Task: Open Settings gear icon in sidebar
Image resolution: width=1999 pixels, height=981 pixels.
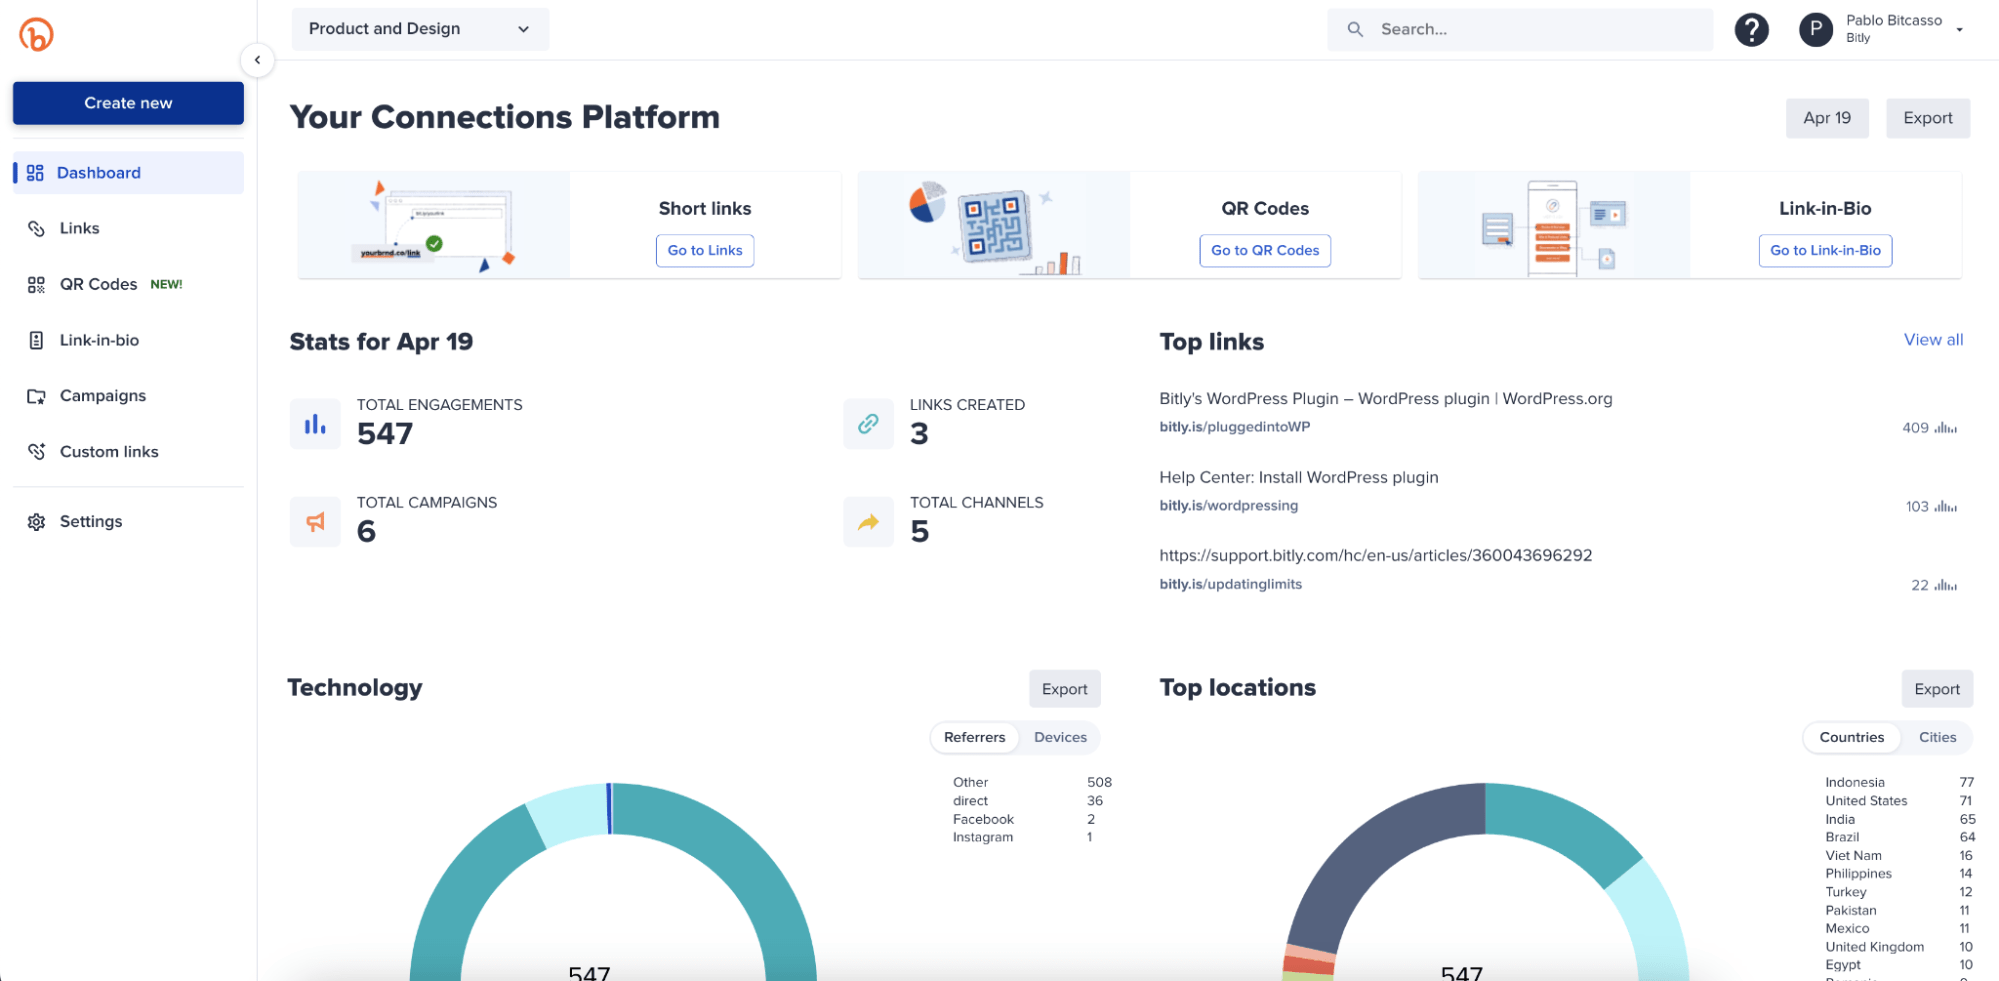Action: click(36, 522)
